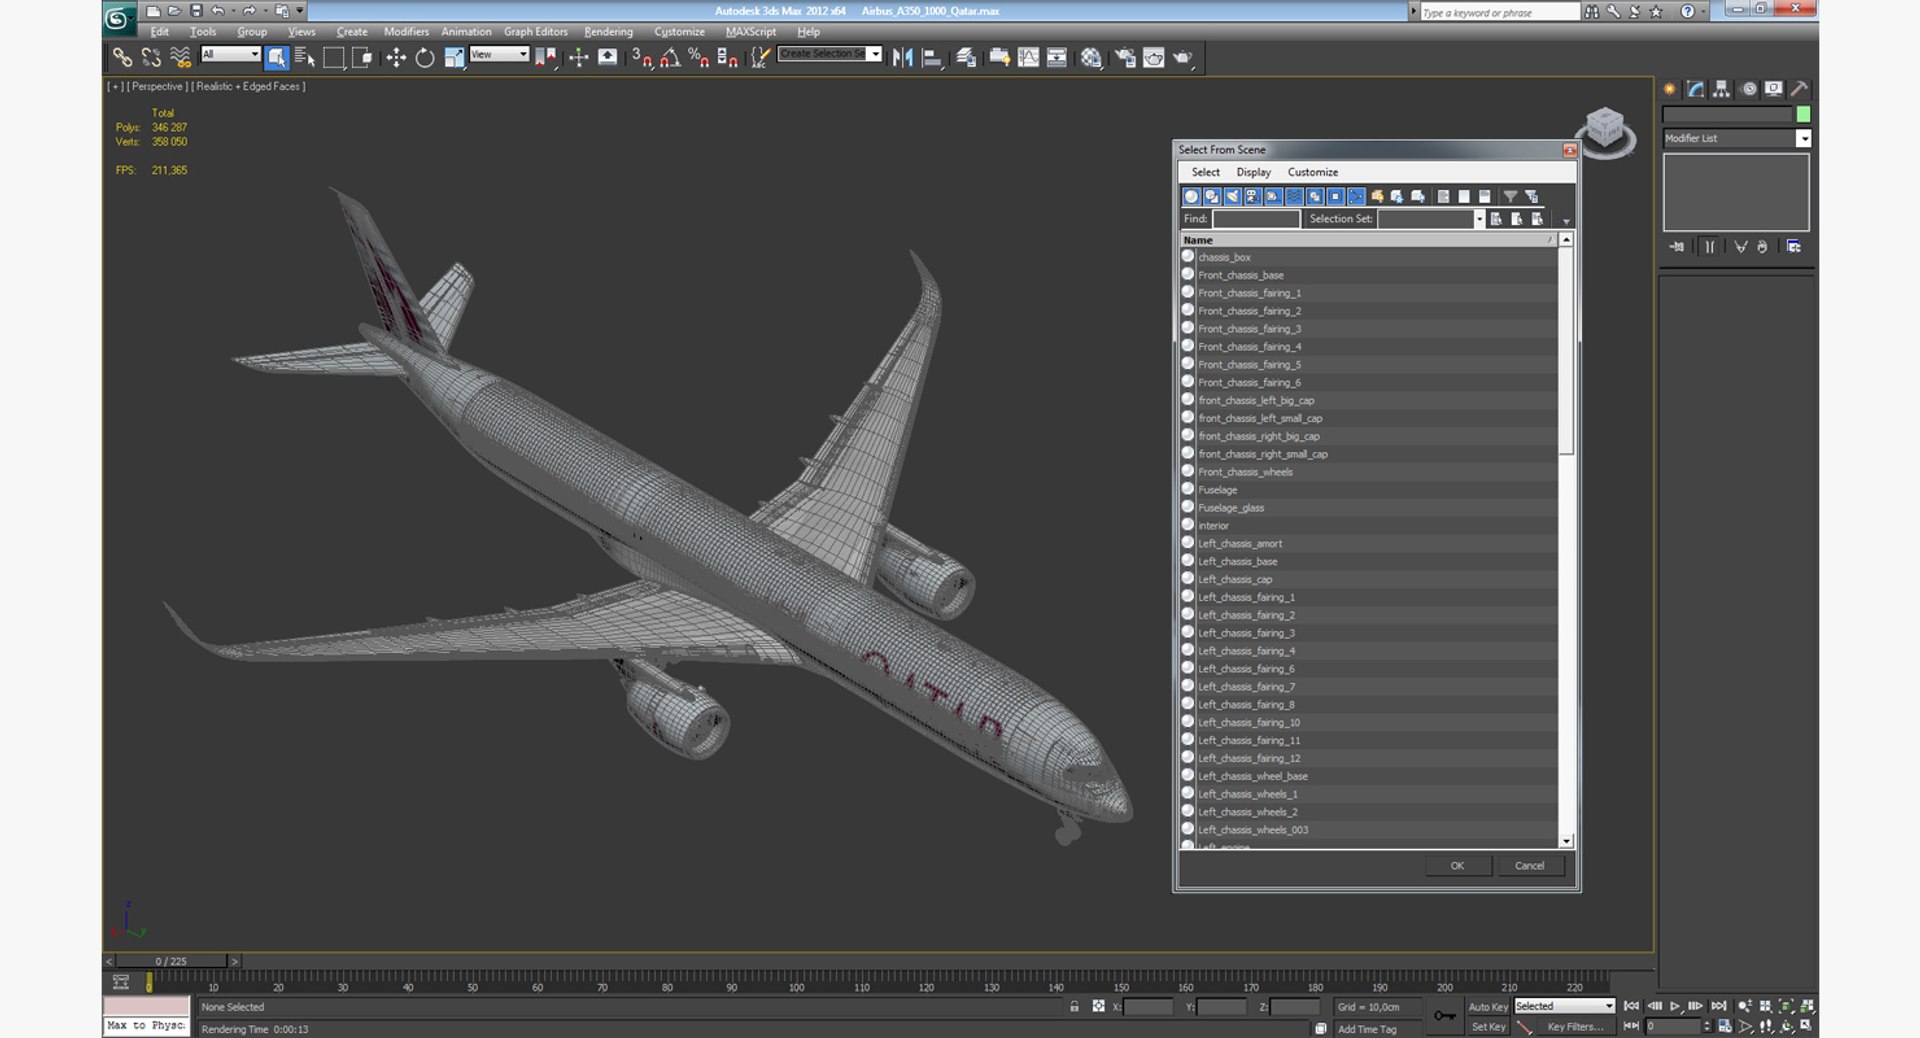Screen dimensions: 1920x1038
Task: Toggle Display Lights filter in Select From Scene
Action: click(x=1232, y=197)
